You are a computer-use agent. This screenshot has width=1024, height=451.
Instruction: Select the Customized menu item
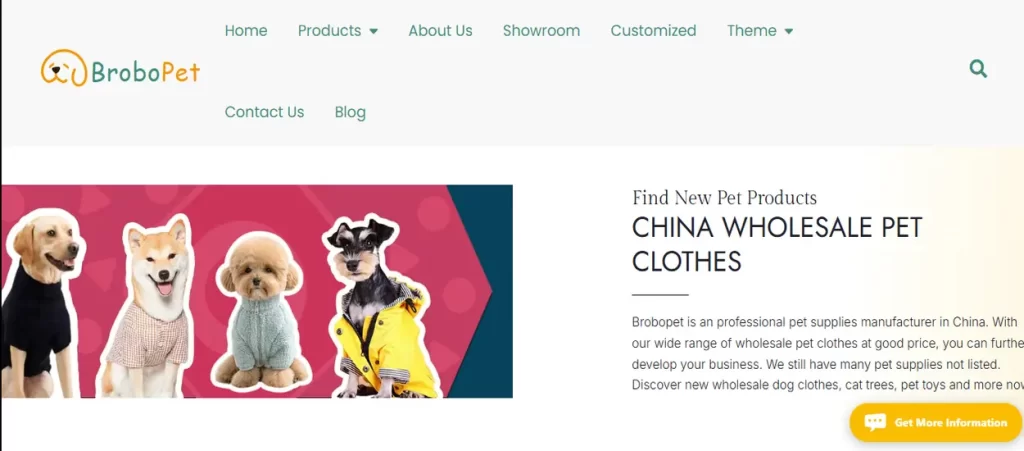click(653, 31)
